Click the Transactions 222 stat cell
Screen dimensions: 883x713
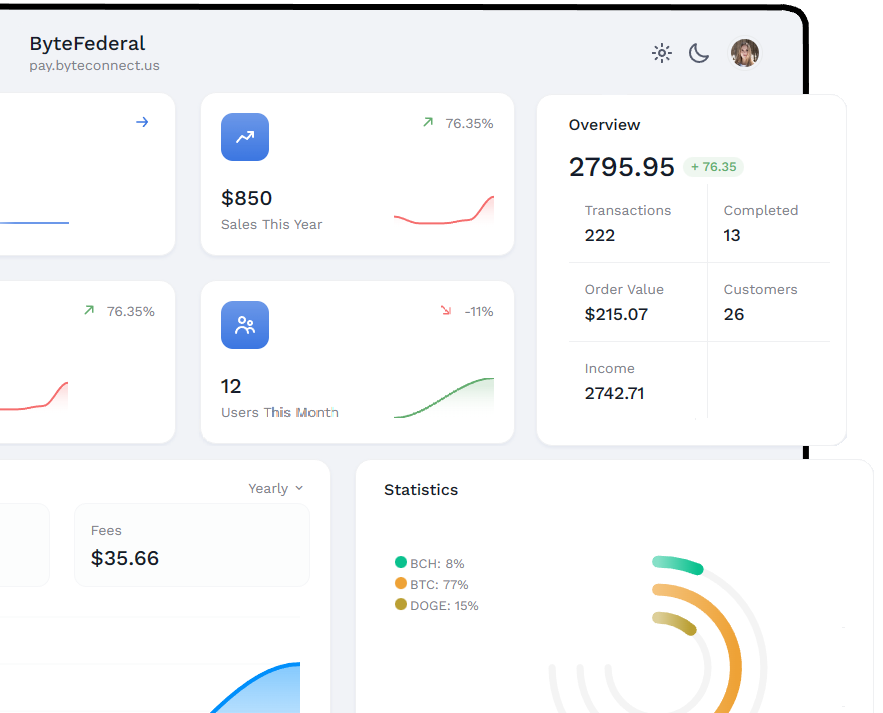point(637,223)
